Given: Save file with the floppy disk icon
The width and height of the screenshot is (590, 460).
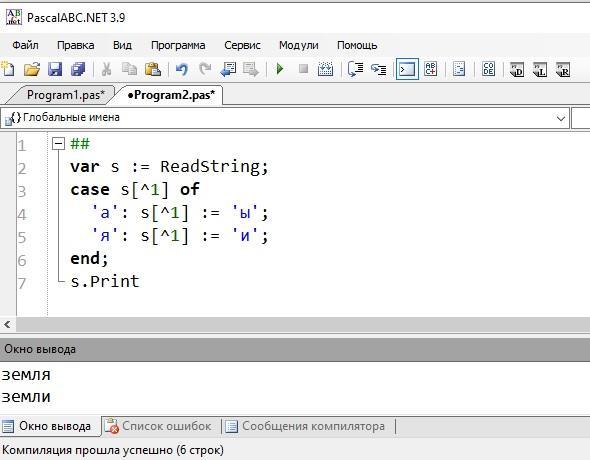Looking at the screenshot, I should click(55, 69).
